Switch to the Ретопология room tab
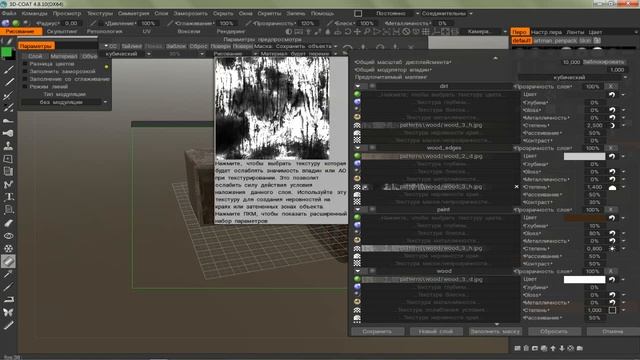 pyautogui.click(x=104, y=31)
